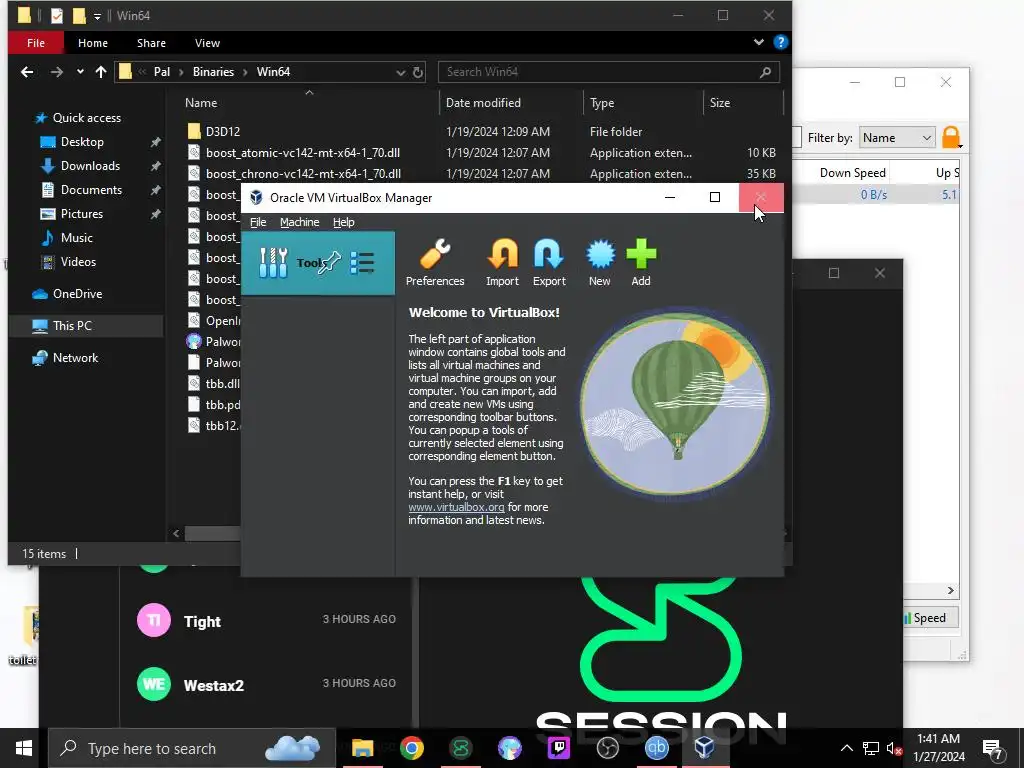Image resolution: width=1024 pixels, height=768 pixels.
Task: Go back in File Explorer
Action: pos(27,72)
